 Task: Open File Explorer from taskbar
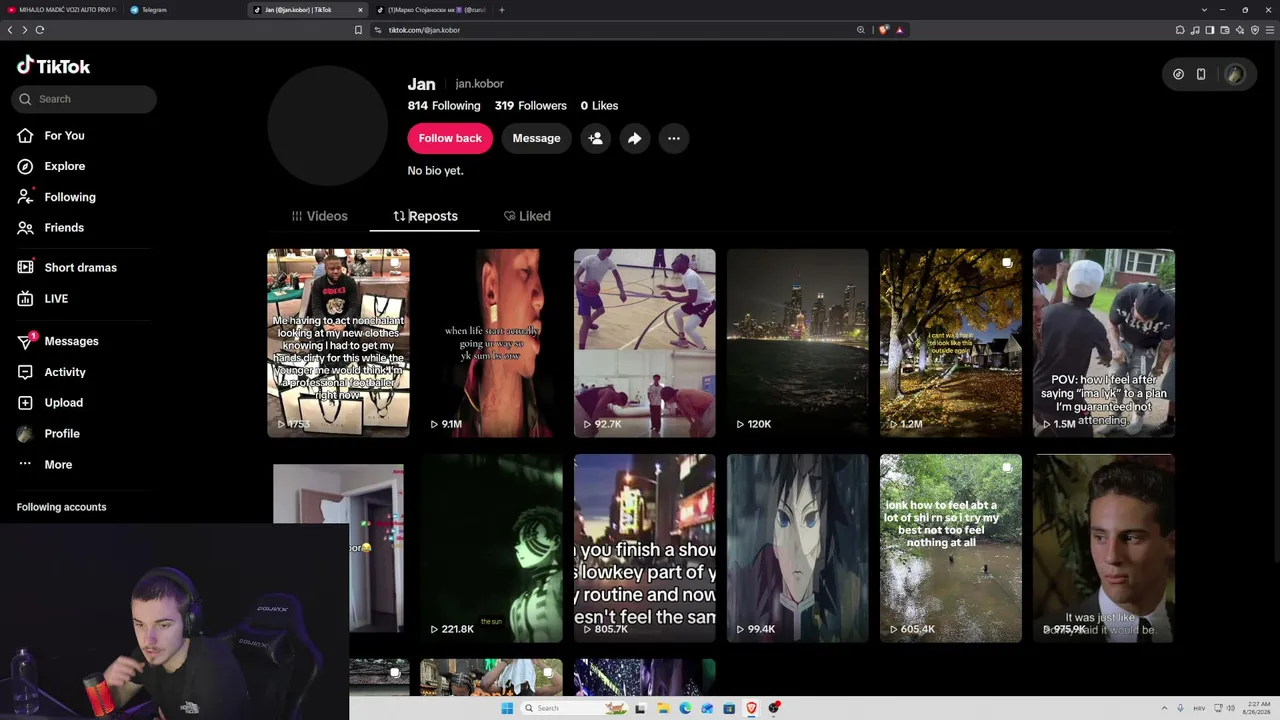click(663, 708)
